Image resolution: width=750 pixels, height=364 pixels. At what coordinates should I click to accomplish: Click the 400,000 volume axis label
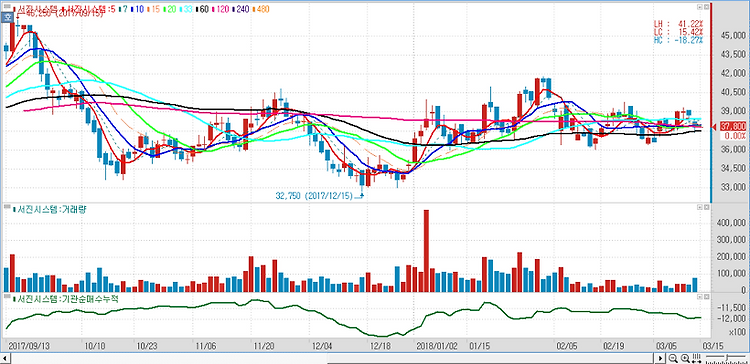[x=731, y=223]
